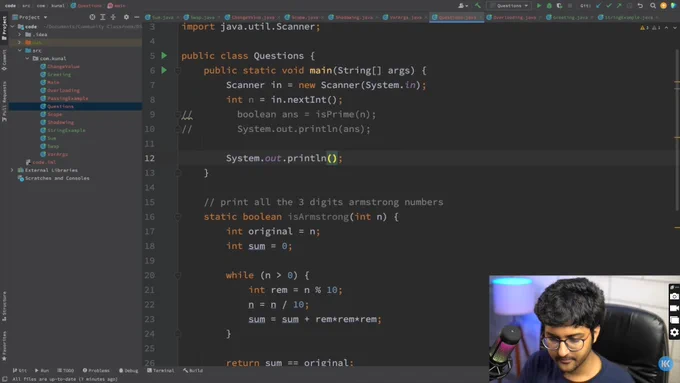Click Run with Coverage icon
Screen dimensions: 680x383
tap(559, 6)
